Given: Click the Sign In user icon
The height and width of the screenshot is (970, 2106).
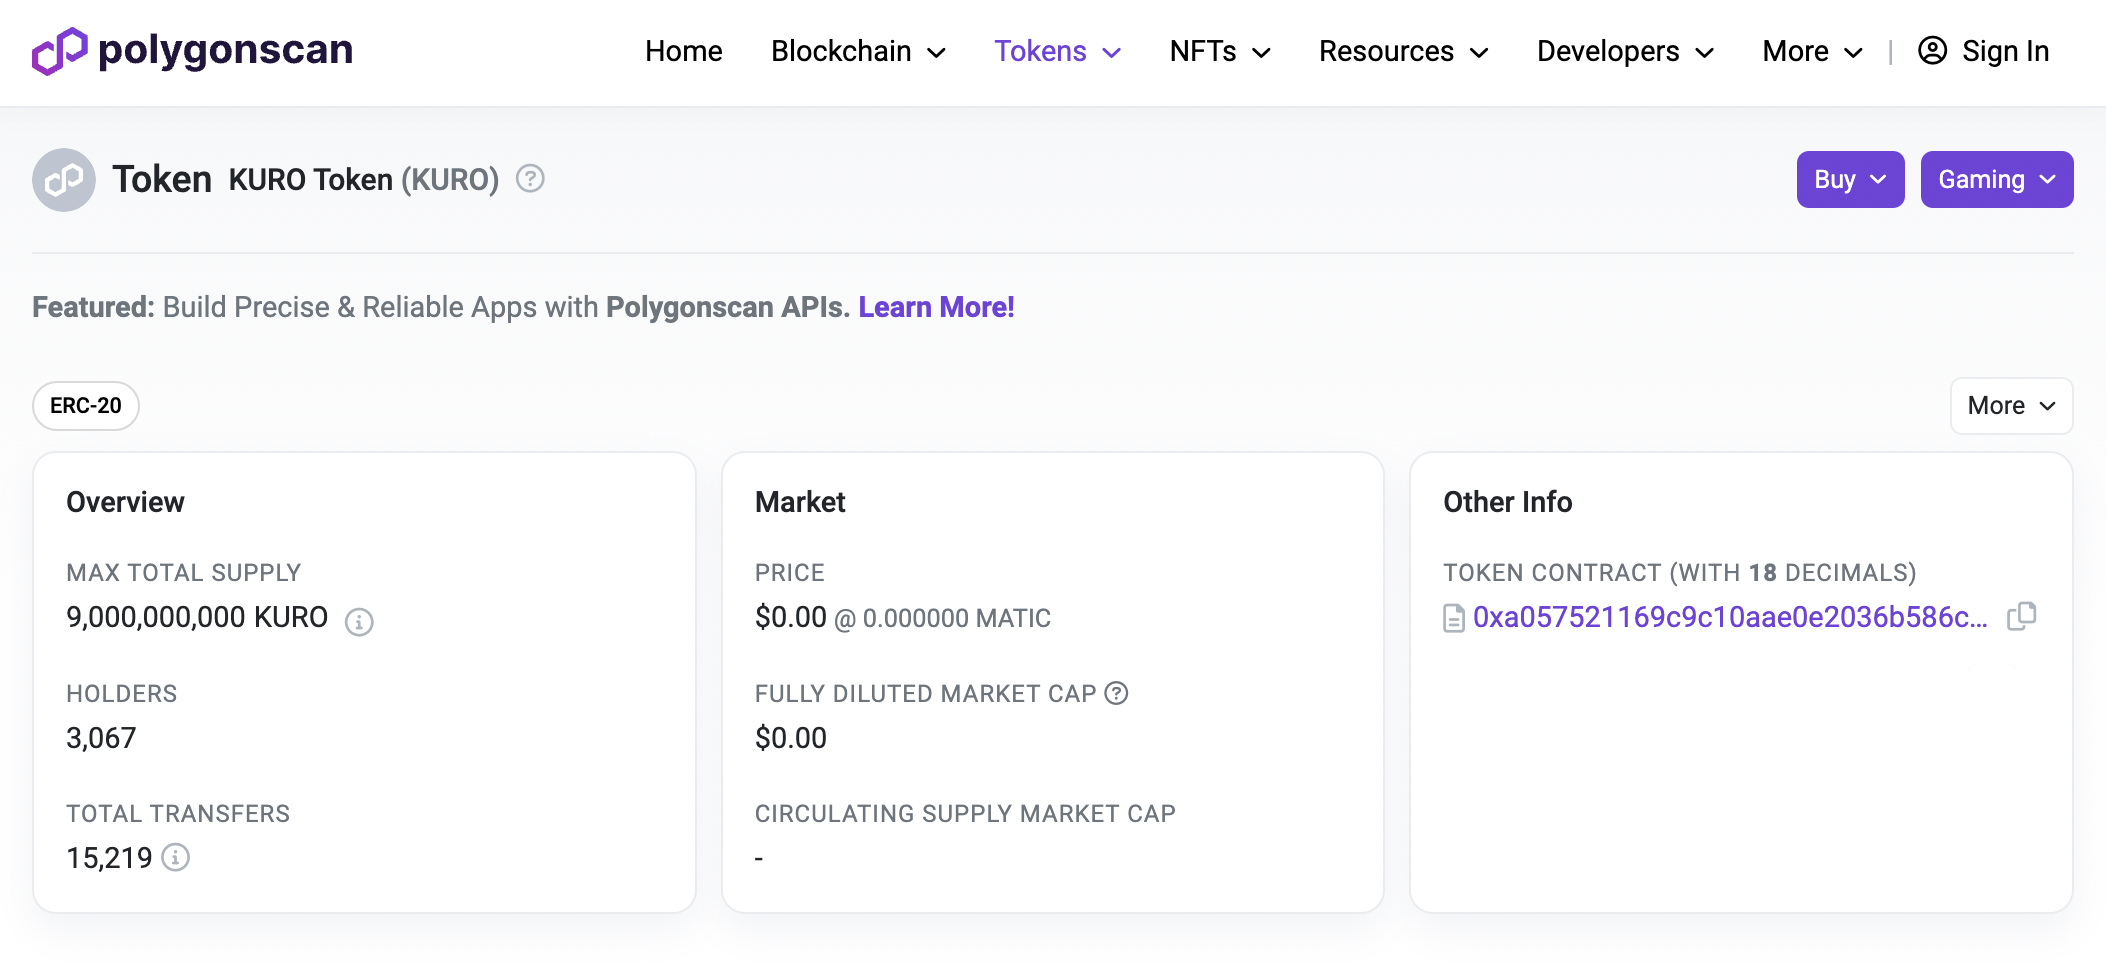Looking at the screenshot, I should [1932, 51].
